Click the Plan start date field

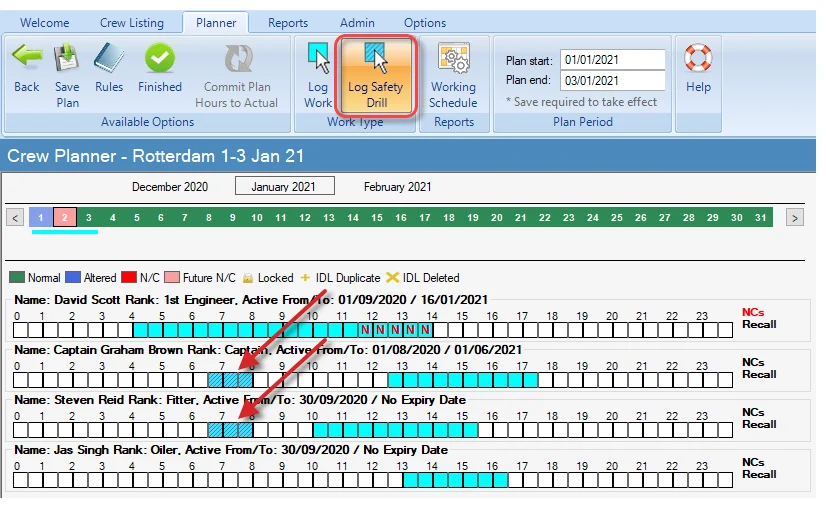[x=612, y=60]
